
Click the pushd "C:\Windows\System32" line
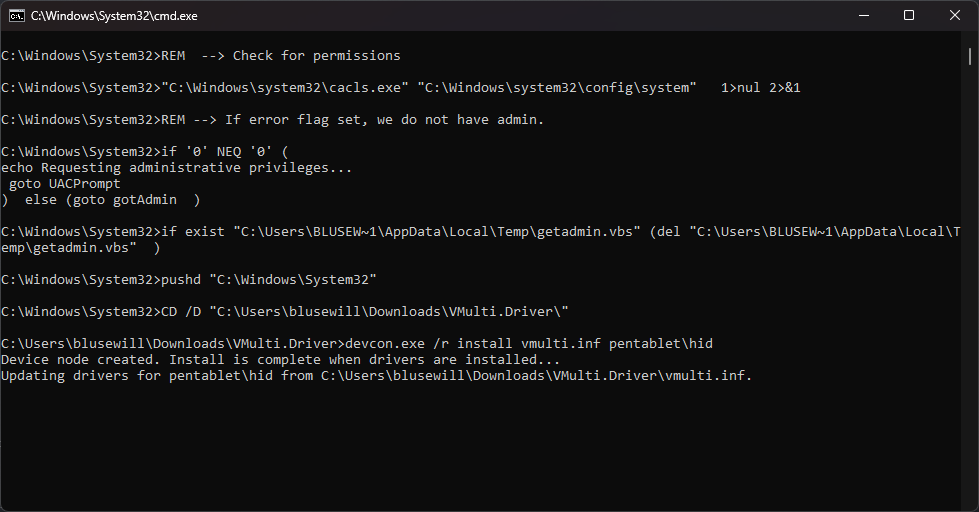268,280
